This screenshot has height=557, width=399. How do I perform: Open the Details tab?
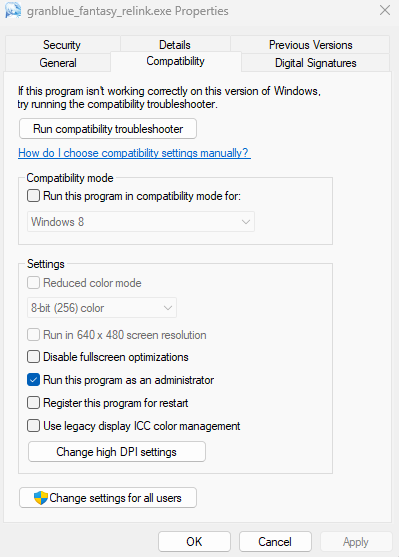[175, 45]
